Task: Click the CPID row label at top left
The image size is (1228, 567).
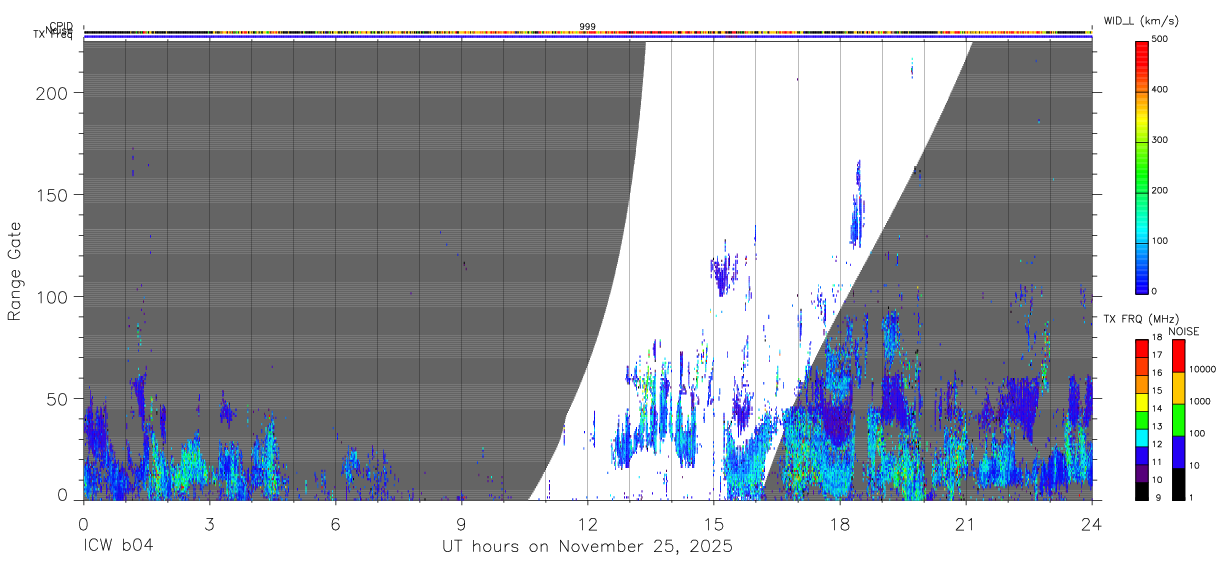Action: 61,26
